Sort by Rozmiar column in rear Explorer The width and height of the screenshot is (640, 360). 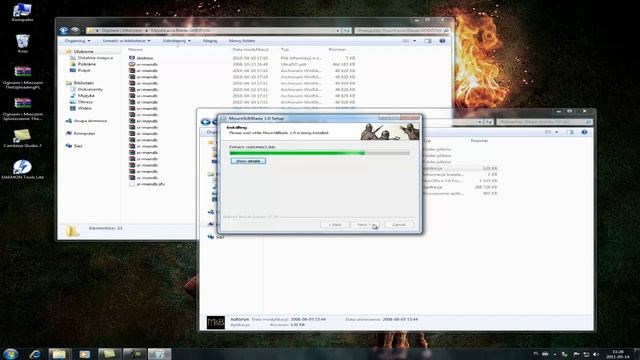pos(337,49)
